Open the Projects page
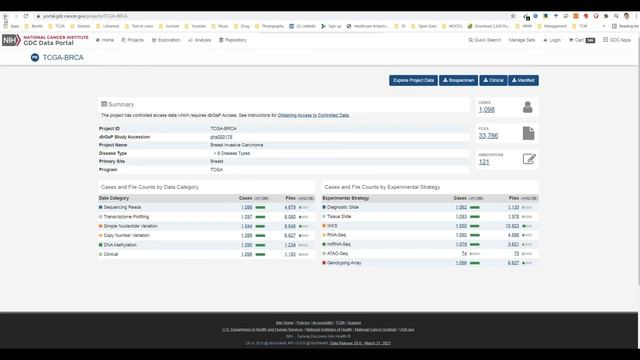Screen dimensions: 640x360 [x=133, y=40]
